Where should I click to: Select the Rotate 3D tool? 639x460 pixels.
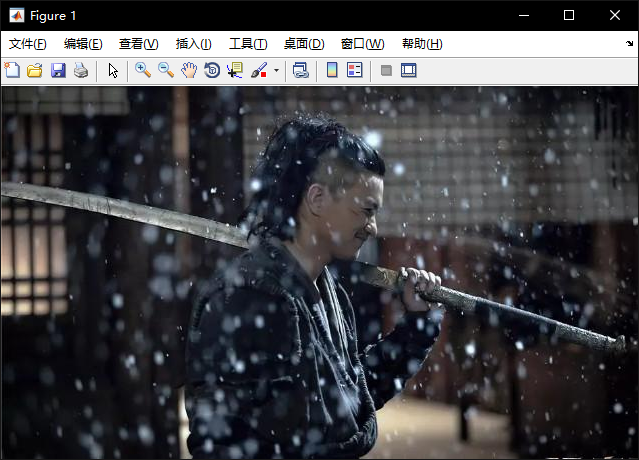tap(212, 70)
